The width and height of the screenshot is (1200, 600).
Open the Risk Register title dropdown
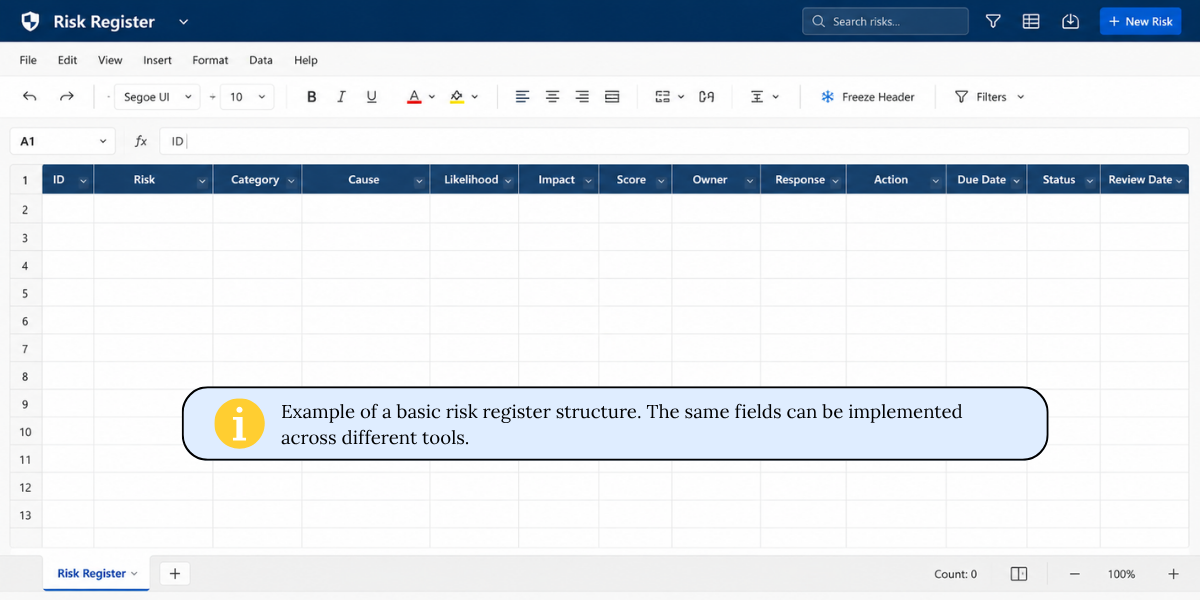point(183,21)
